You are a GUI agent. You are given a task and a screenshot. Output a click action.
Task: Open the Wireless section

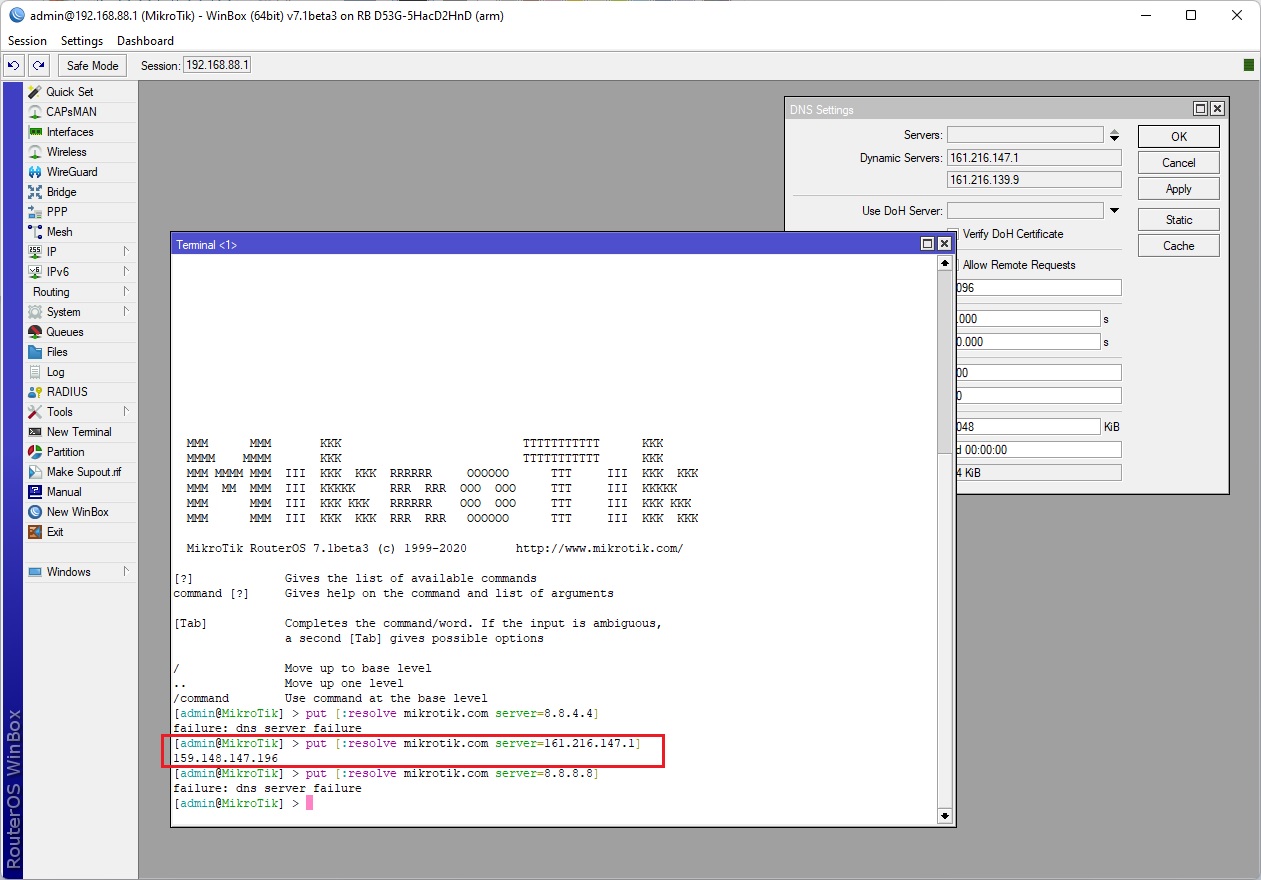(66, 152)
